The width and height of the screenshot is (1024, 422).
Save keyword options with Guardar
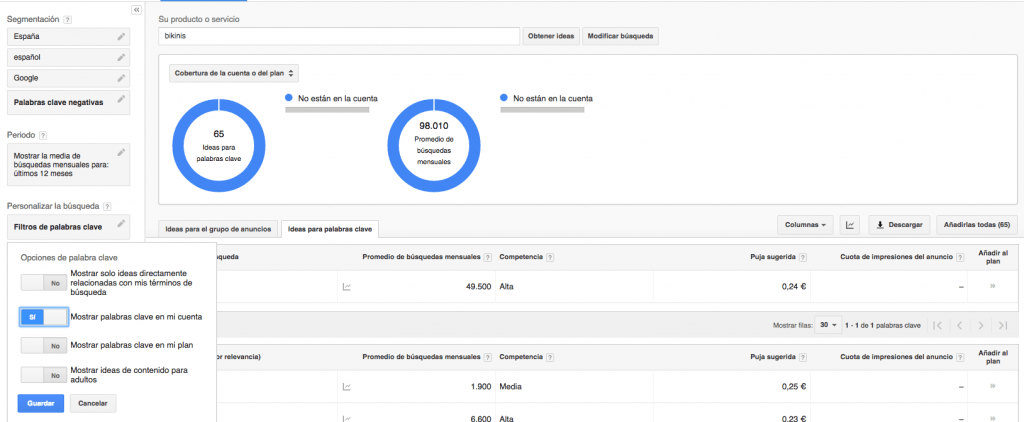coord(41,403)
